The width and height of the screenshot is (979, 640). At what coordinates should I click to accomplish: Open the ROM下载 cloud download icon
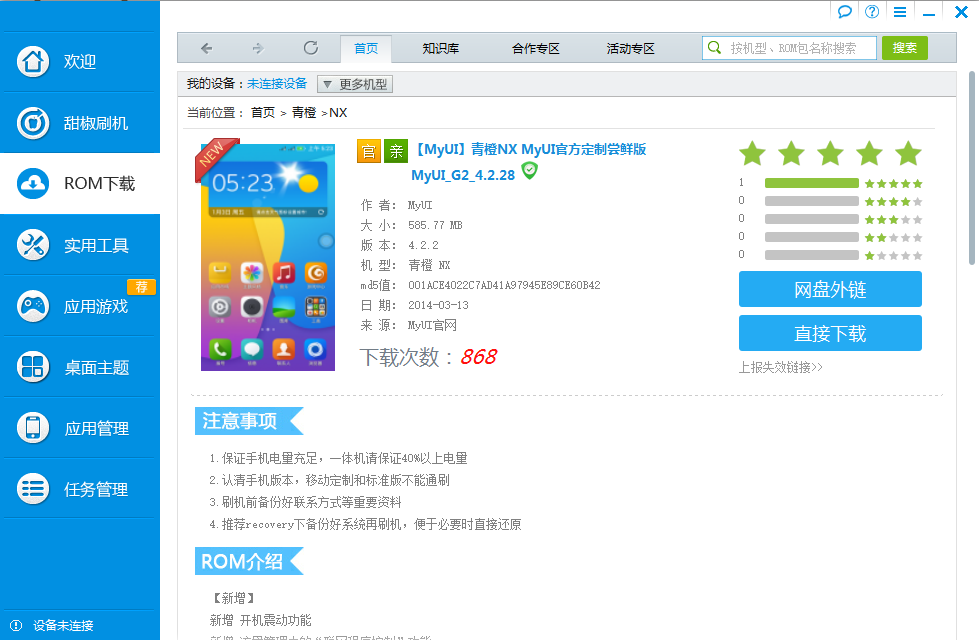click(x=32, y=184)
